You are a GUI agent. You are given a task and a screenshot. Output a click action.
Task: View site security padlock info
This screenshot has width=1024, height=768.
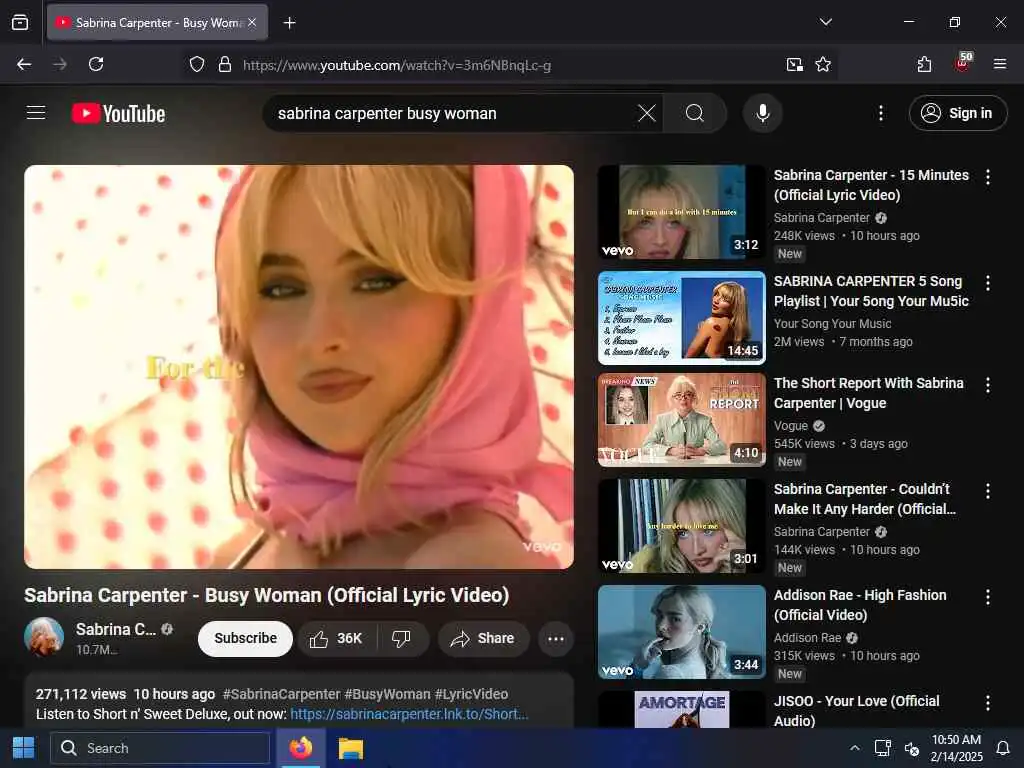[x=225, y=65]
